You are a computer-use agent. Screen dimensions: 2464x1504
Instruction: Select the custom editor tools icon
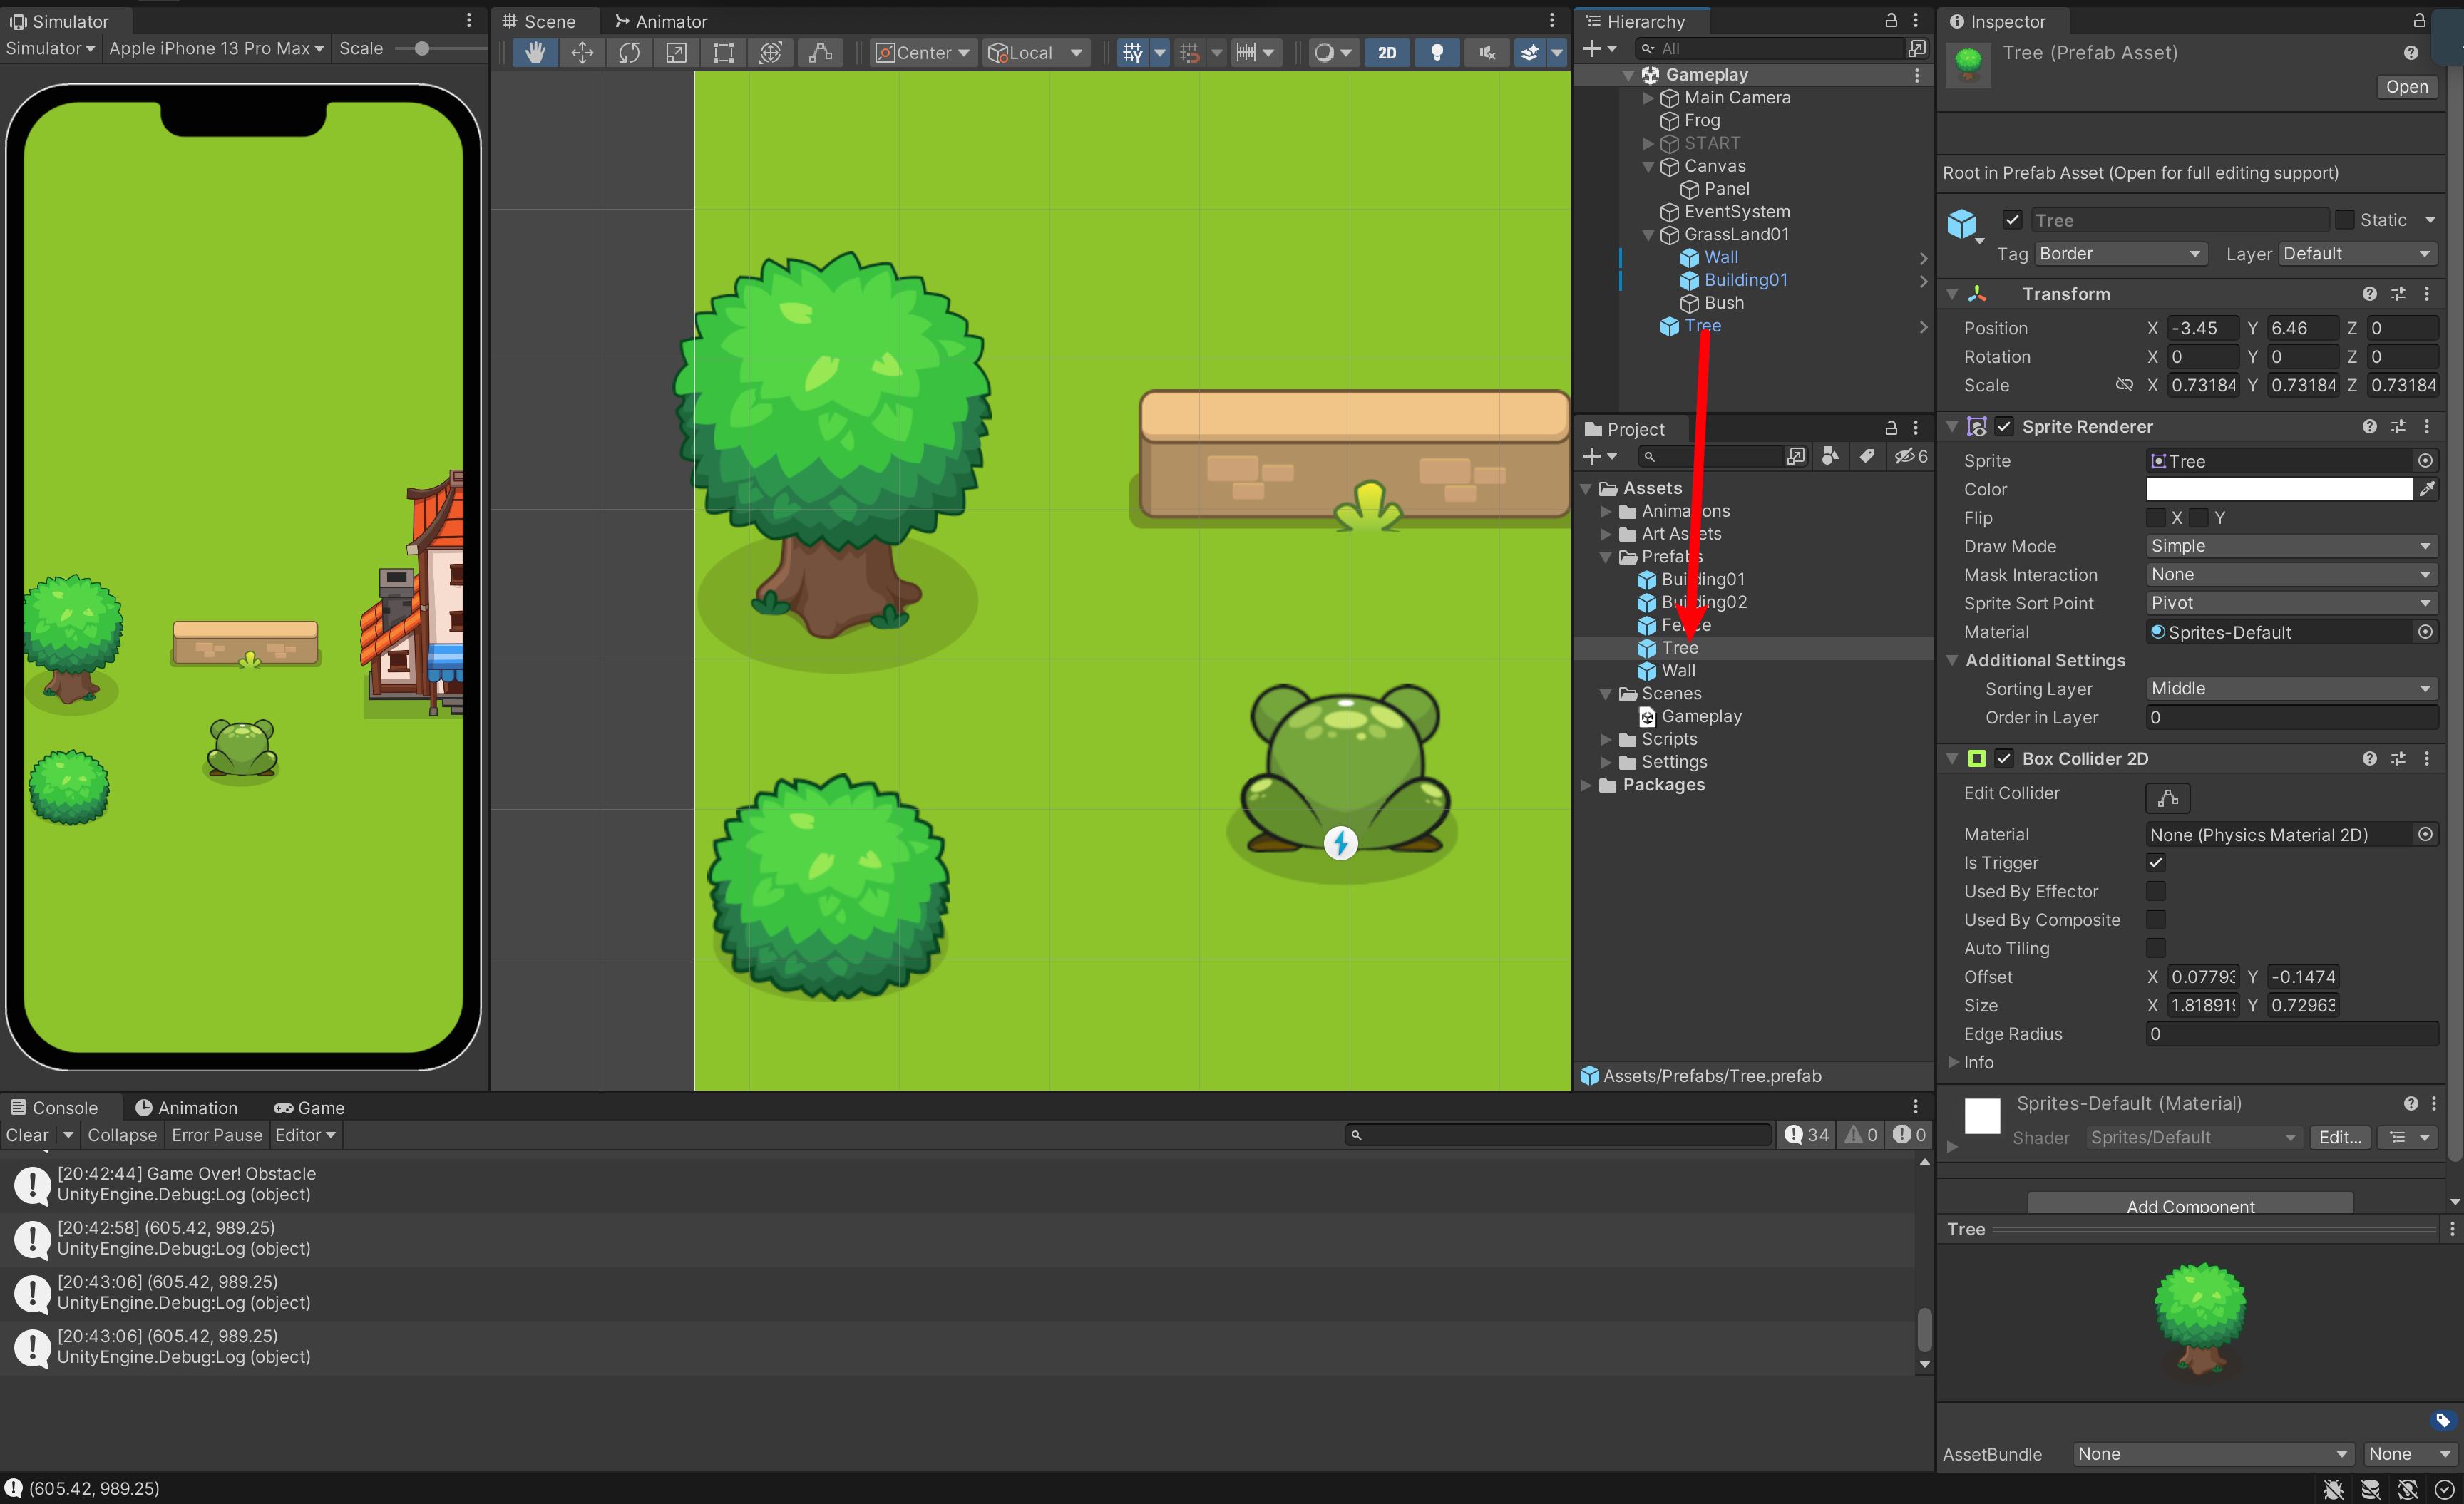coord(820,52)
